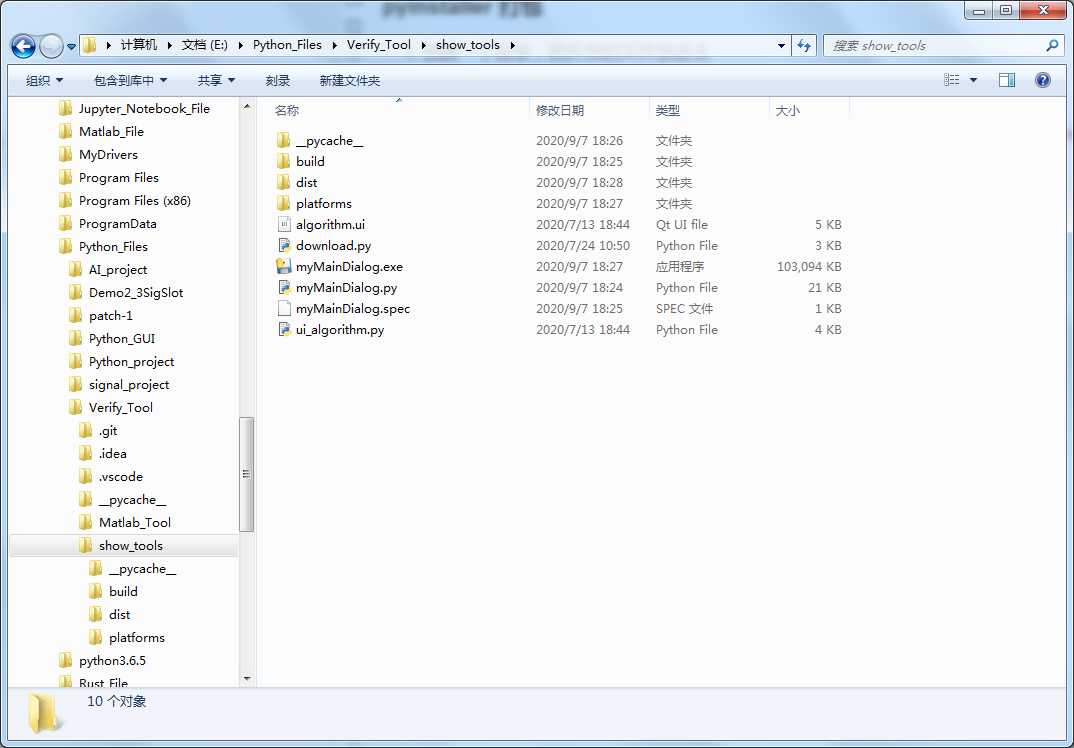Select the ui_algorithm.py Python file icon
The width and height of the screenshot is (1074, 748).
point(284,329)
